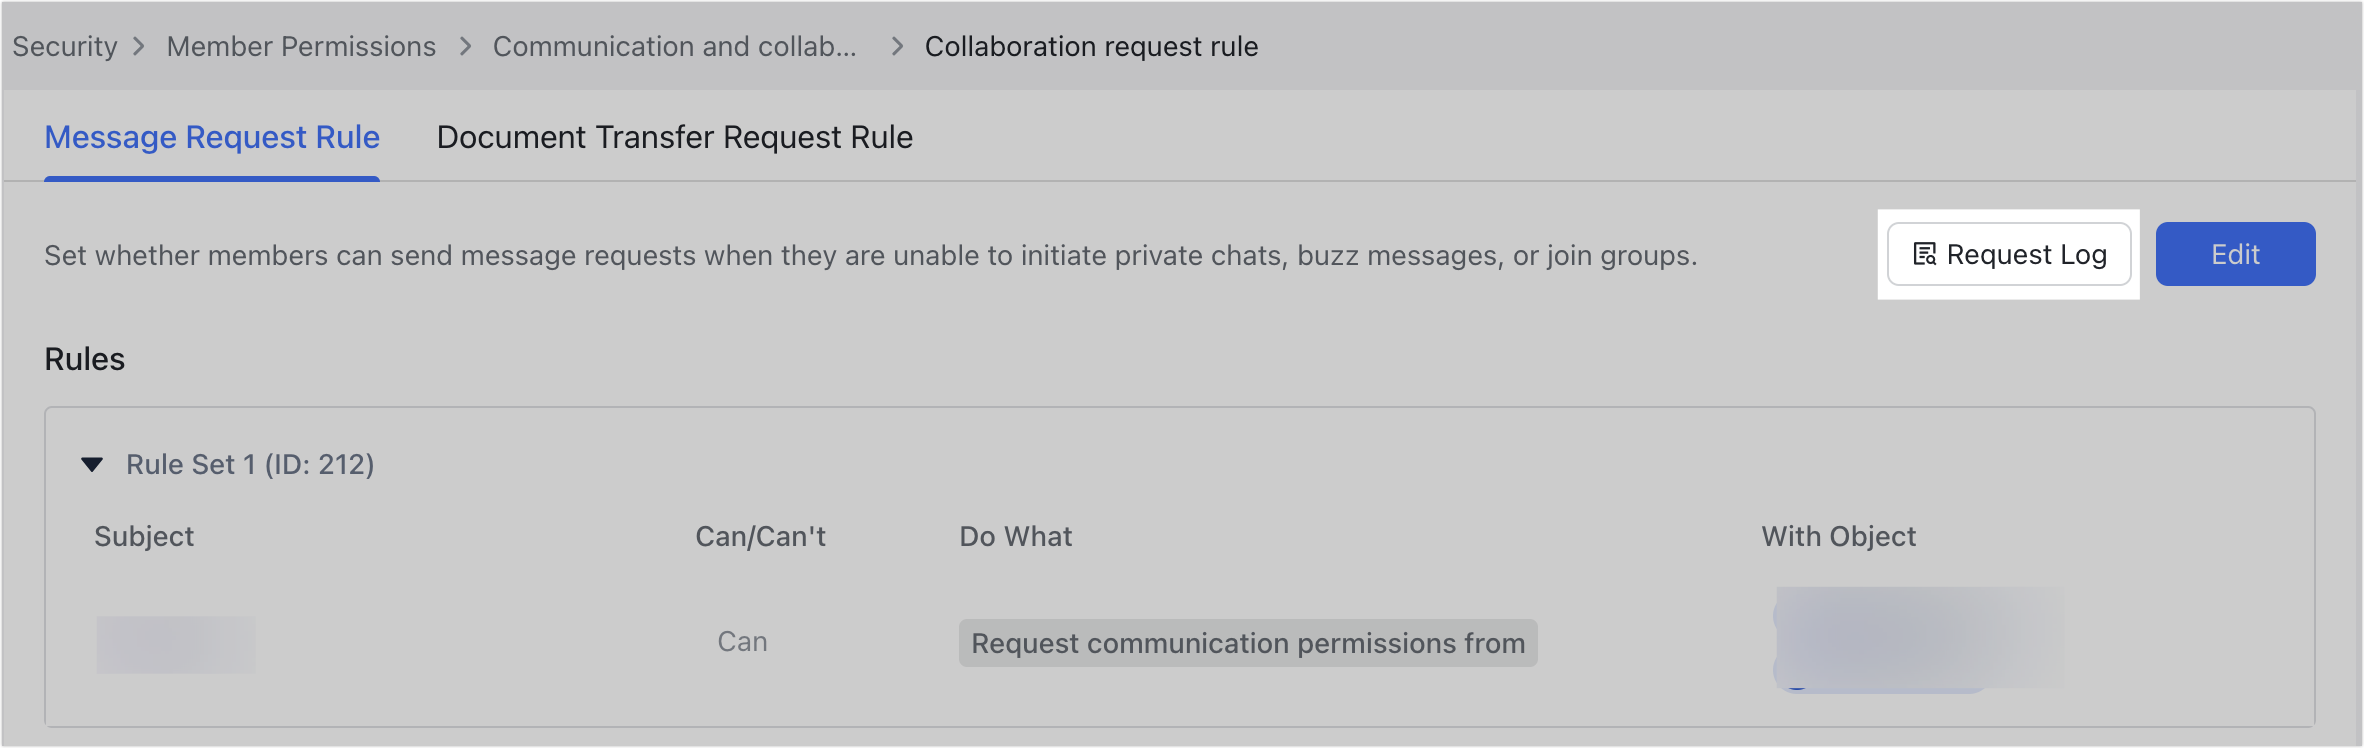Expand the truncated Communication and collab breadcrumb

coord(676,46)
